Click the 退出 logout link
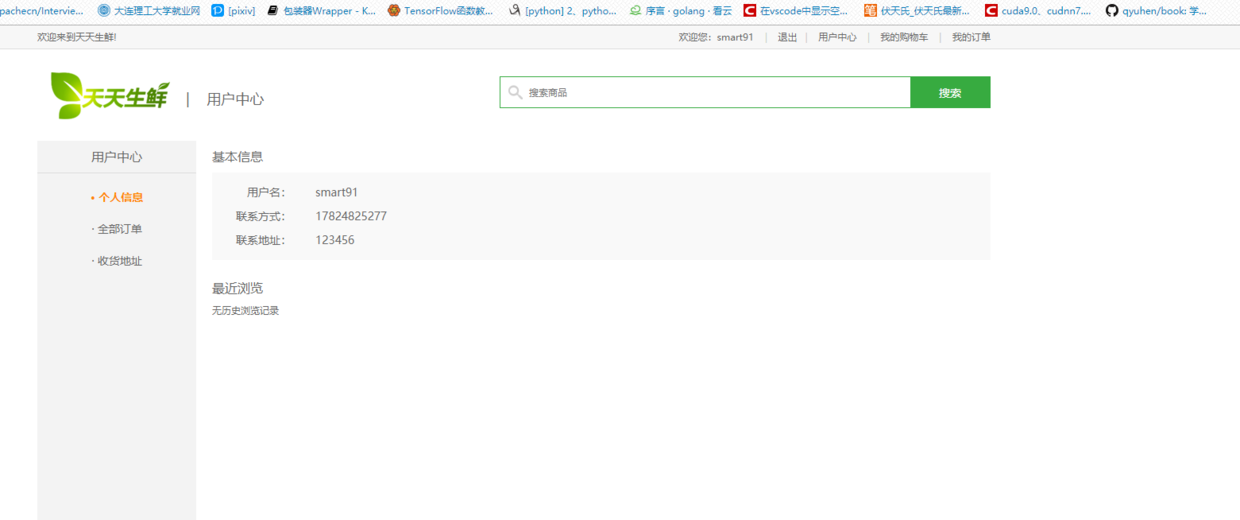Screen dimensions: 1240x520 point(787,37)
